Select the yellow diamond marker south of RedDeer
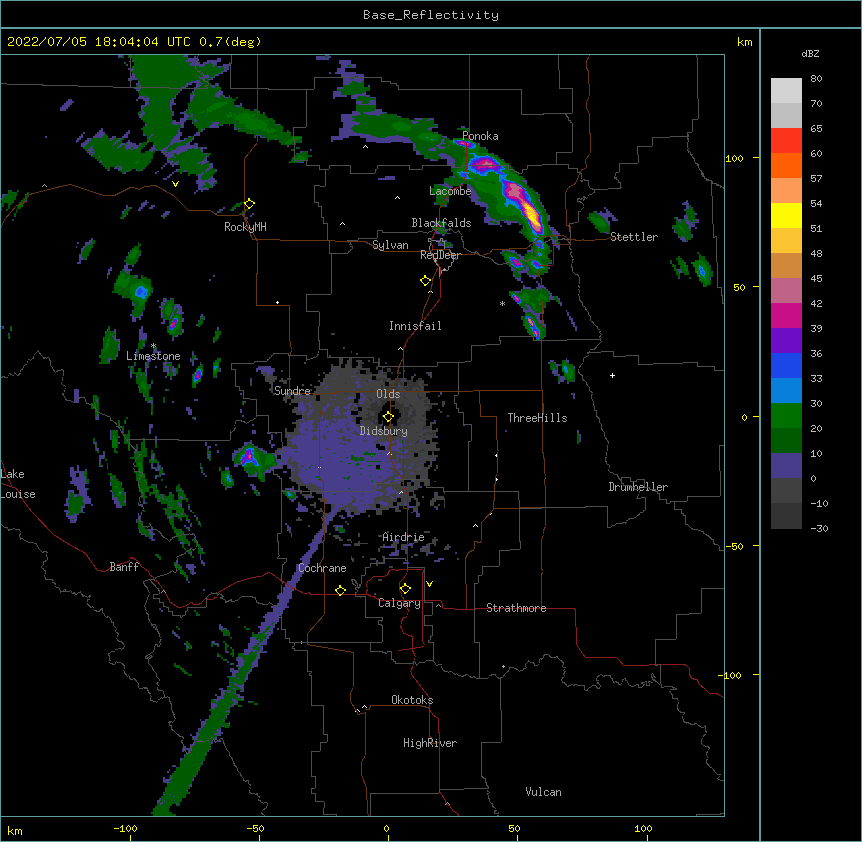862x842 pixels. tap(426, 281)
